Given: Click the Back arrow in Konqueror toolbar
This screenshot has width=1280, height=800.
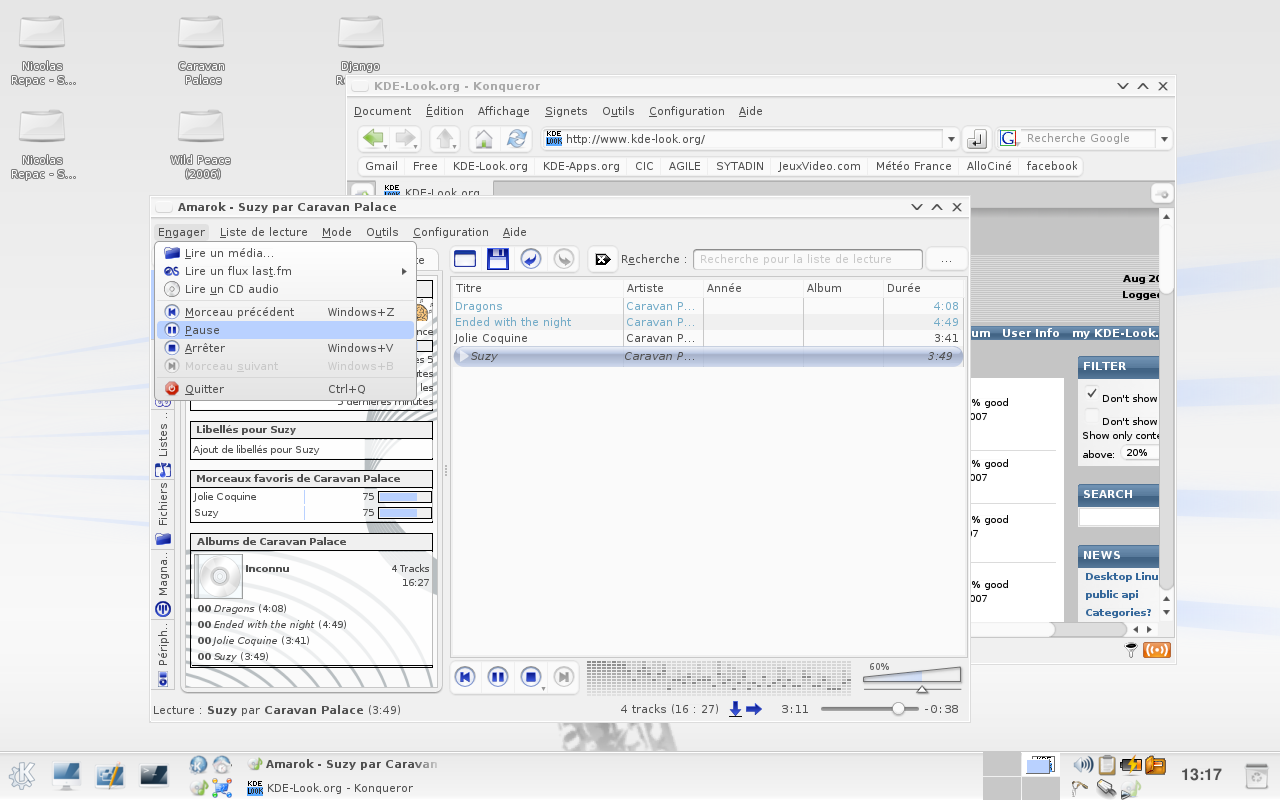Looking at the screenshot, I should point(373,138).
